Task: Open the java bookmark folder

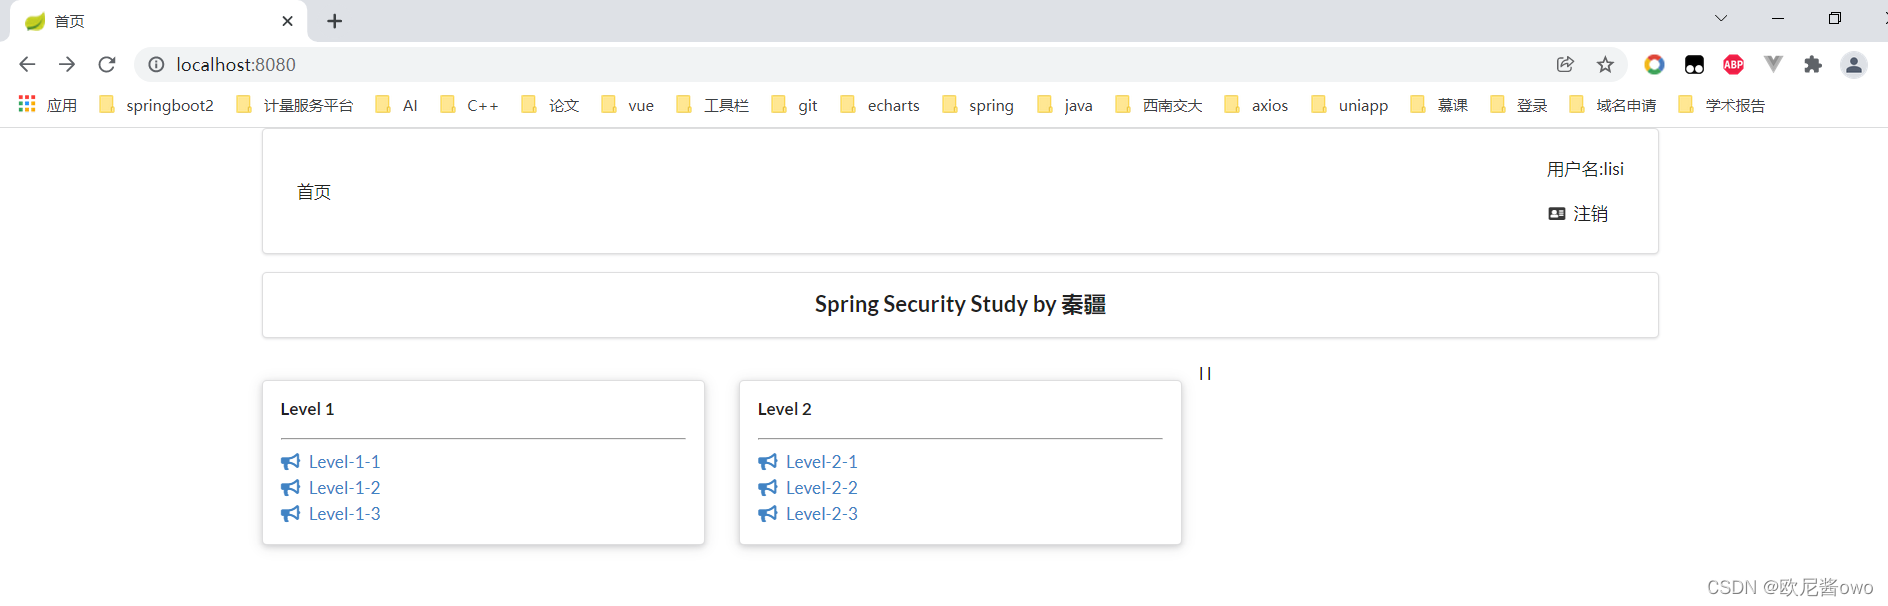Action: 1064,105
